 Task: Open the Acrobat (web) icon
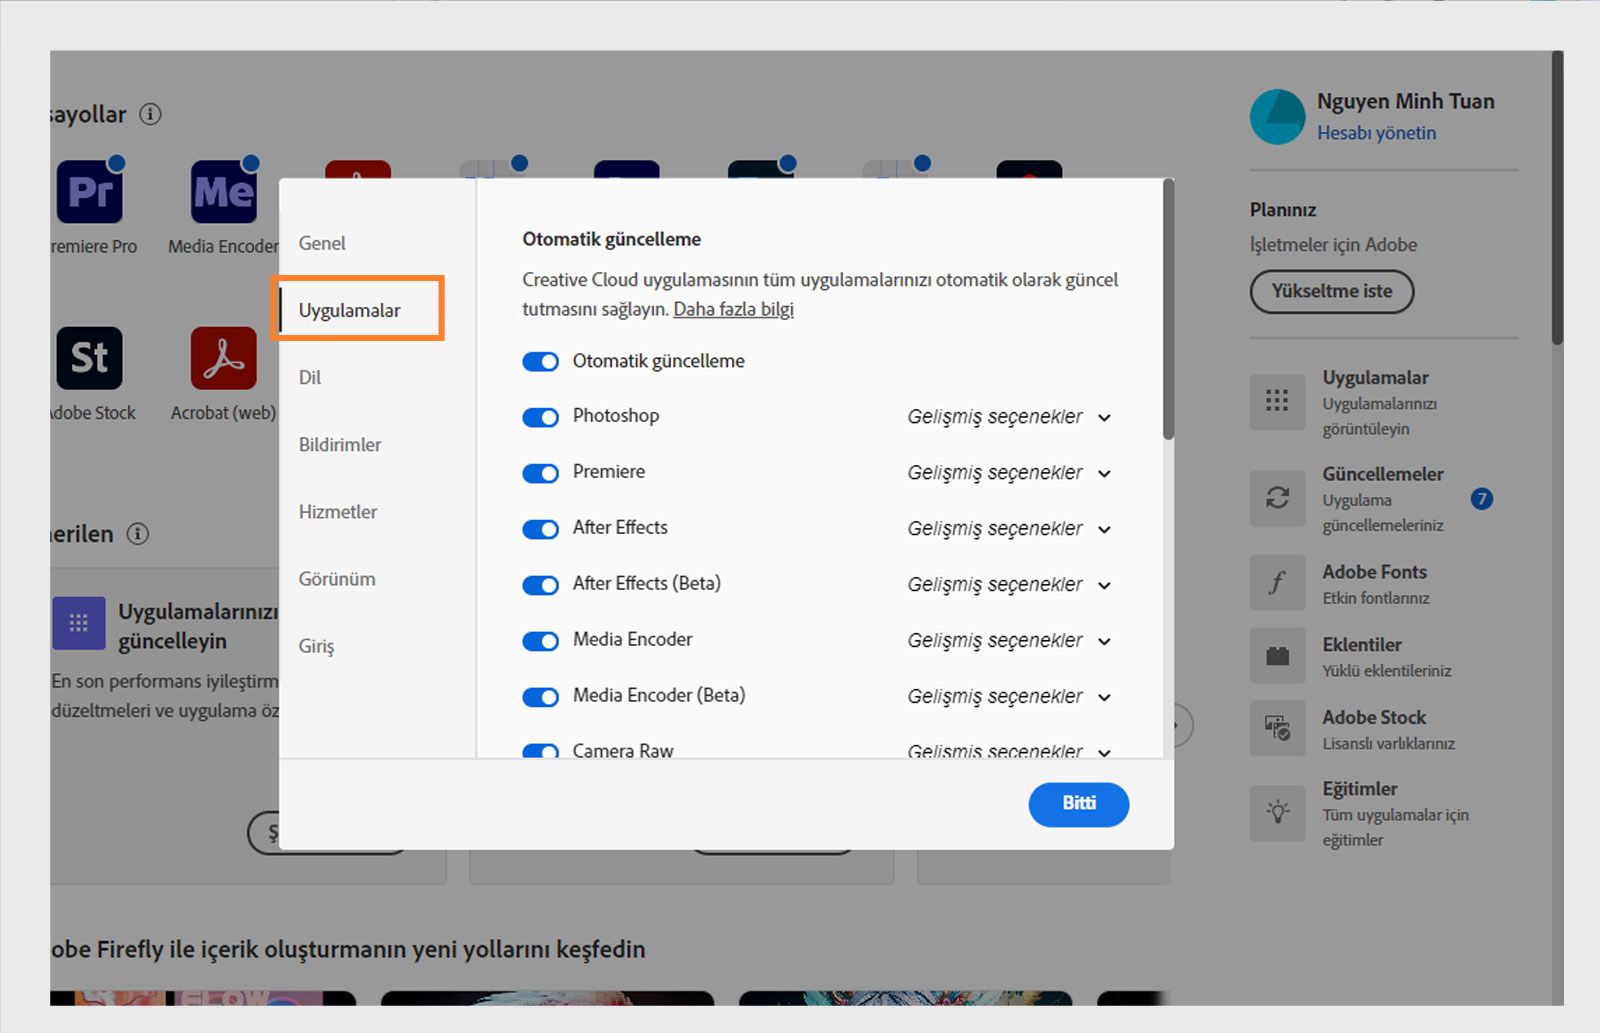[x=222, y=357]
